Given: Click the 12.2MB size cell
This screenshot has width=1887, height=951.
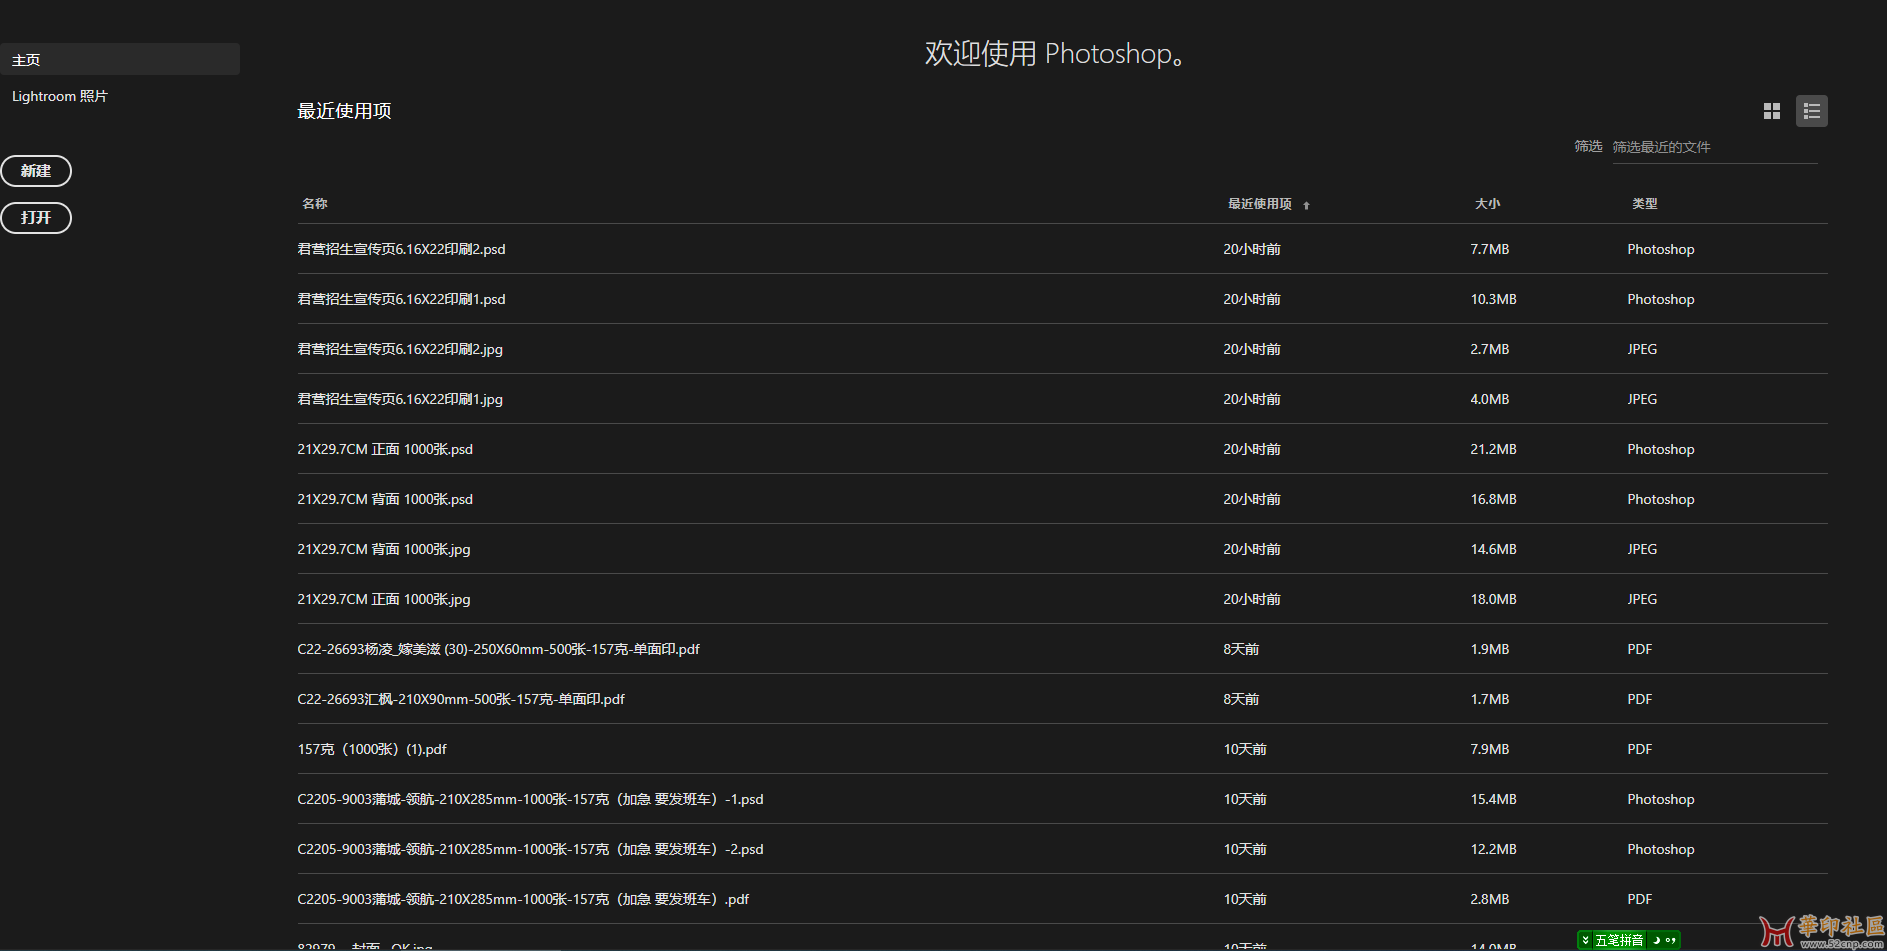Looking at the screenshot, I should (1493, 849).
